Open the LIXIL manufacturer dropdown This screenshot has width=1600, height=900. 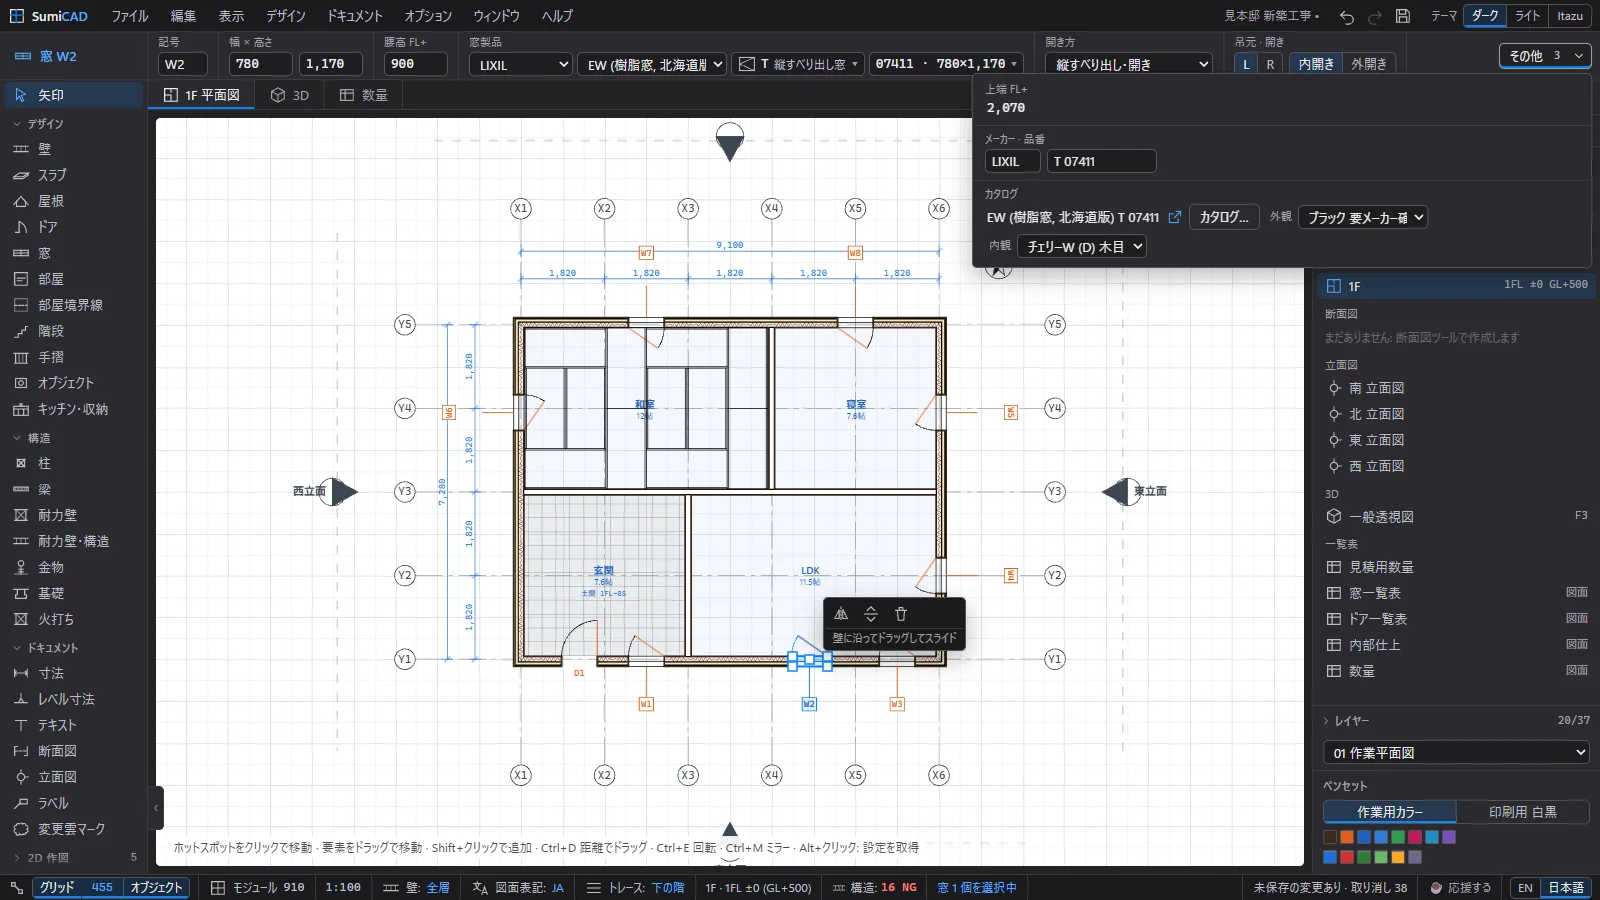(520, 64)
